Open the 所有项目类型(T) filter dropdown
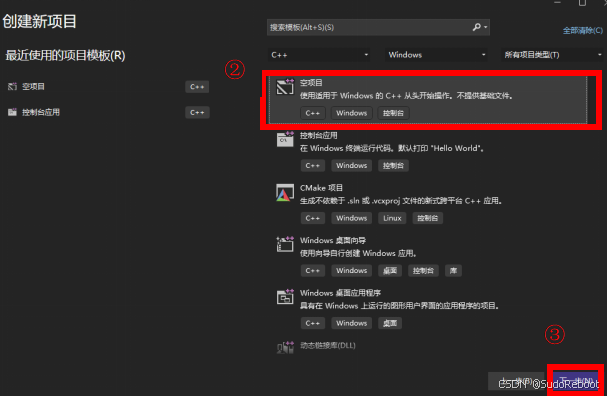This screenshot has width=607, height=396. [552, 55]
